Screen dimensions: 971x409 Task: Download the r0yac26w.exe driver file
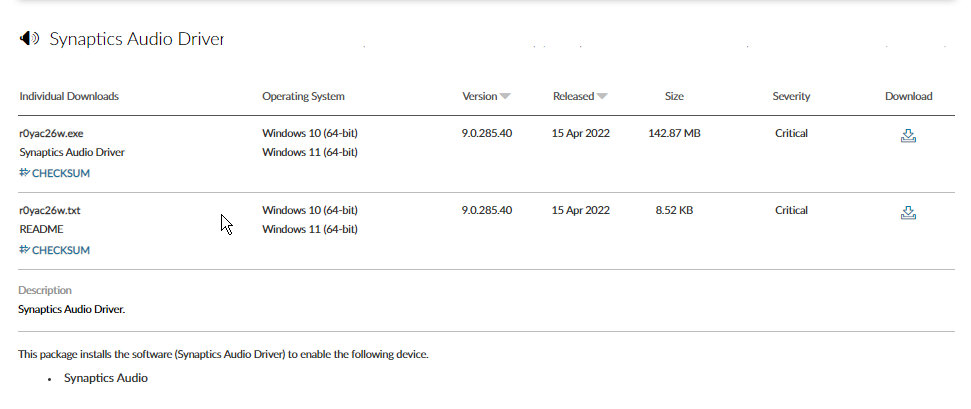pyautogui.click(x=908, y=136)
